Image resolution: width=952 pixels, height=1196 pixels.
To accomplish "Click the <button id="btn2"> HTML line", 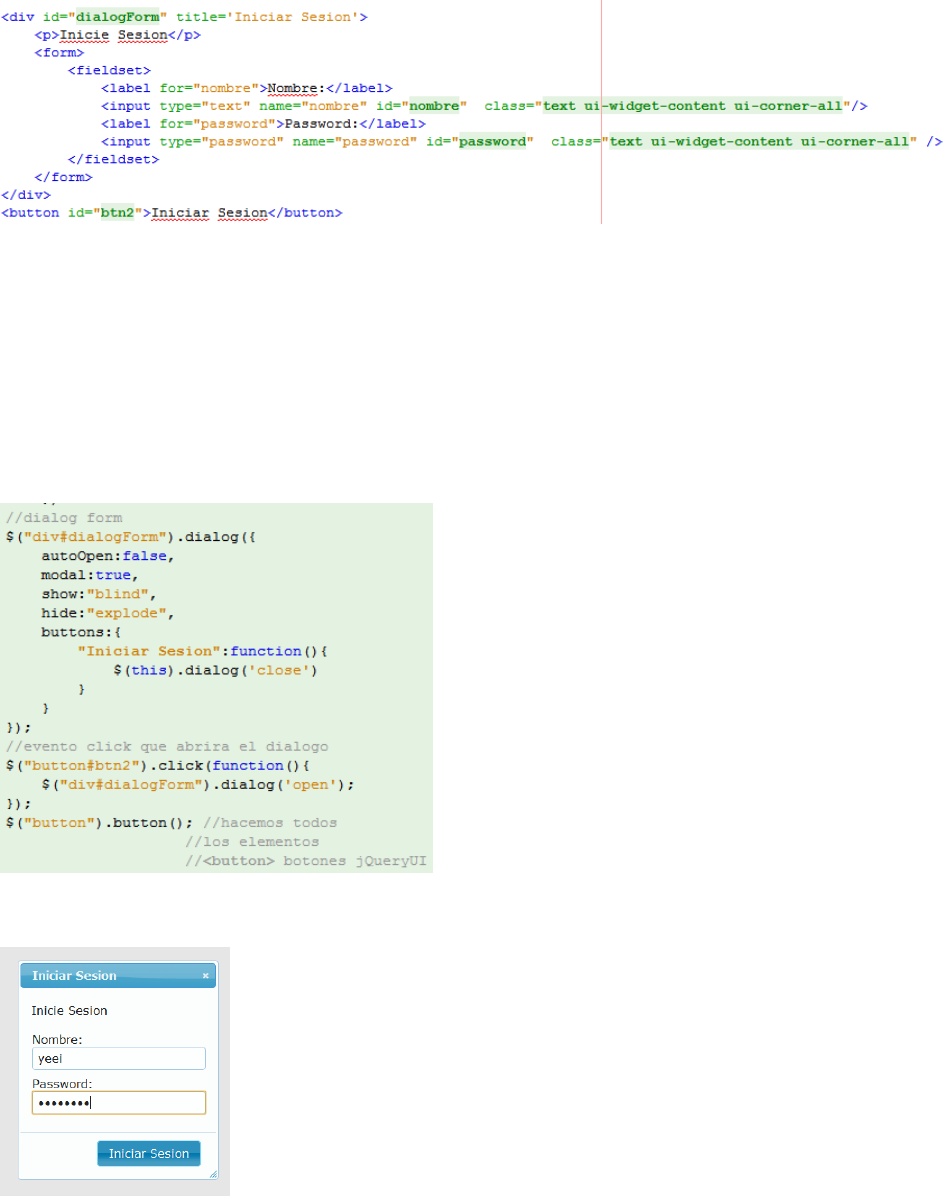I will coord(172,213).
